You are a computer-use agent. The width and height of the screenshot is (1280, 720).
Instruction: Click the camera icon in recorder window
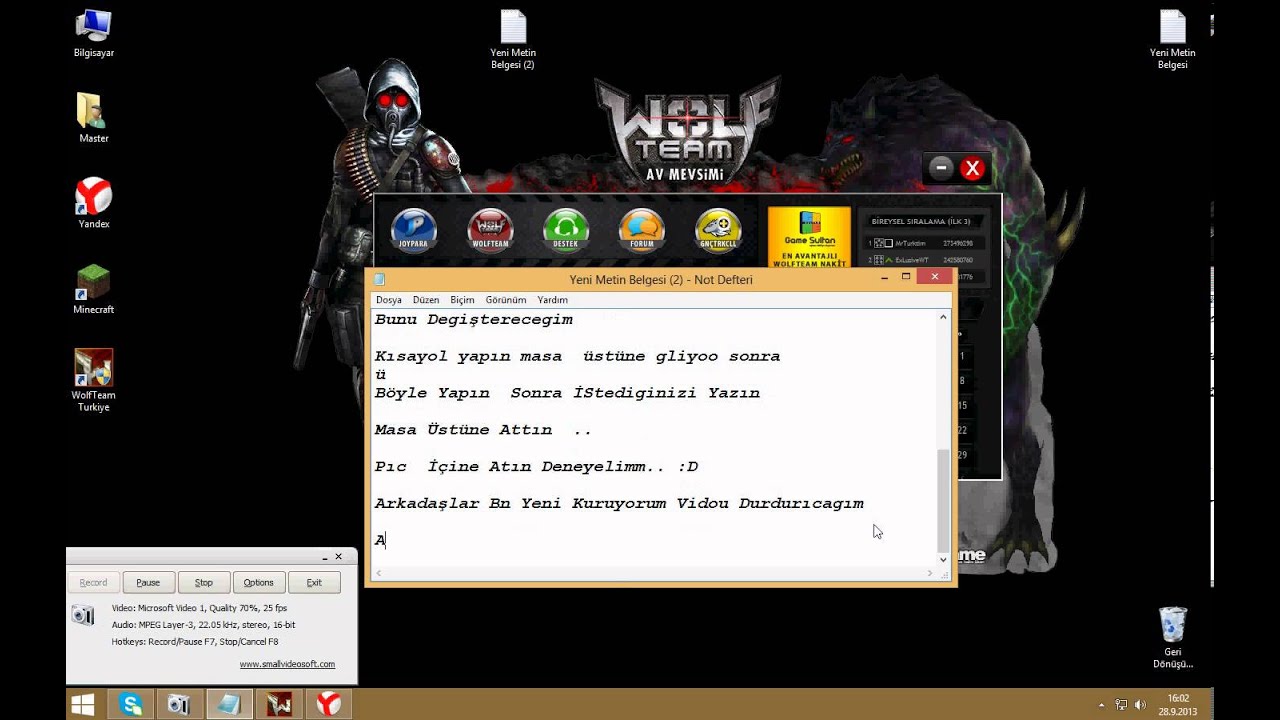[83, 614]
